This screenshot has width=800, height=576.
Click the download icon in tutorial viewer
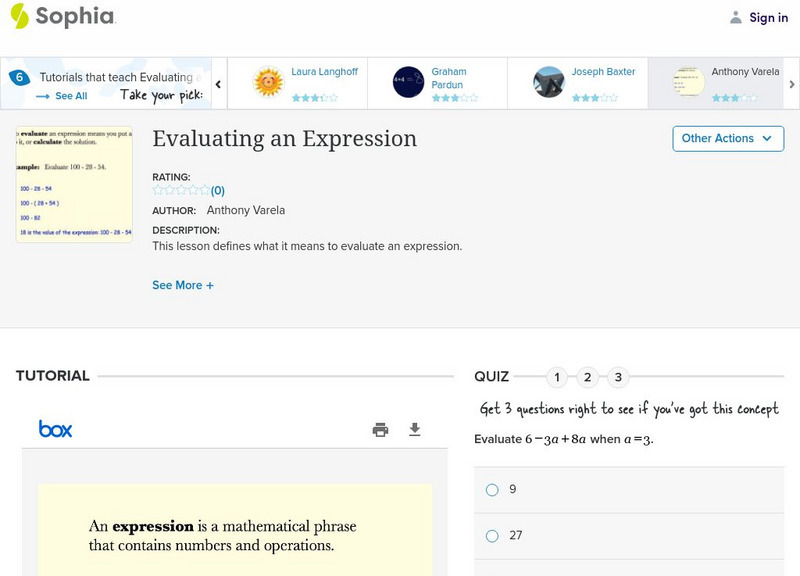[x=415, y=430]
